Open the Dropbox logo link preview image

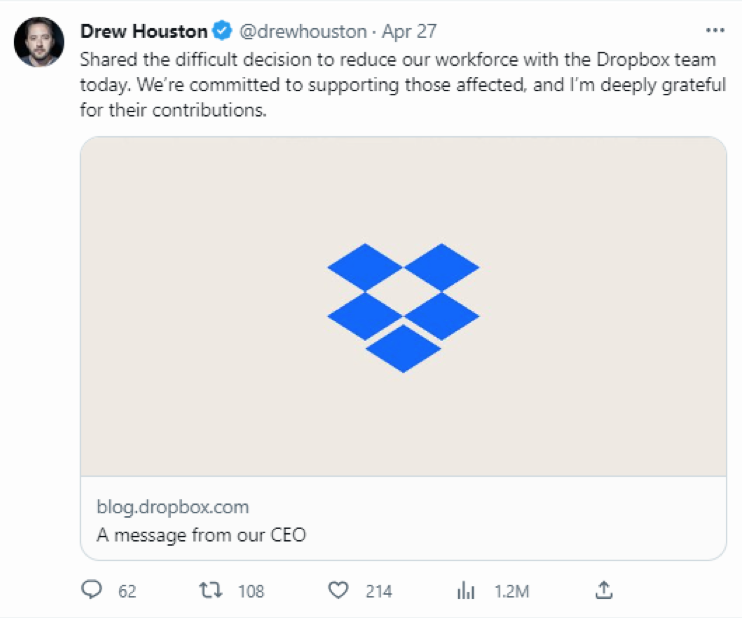click(x=403, y=307)
